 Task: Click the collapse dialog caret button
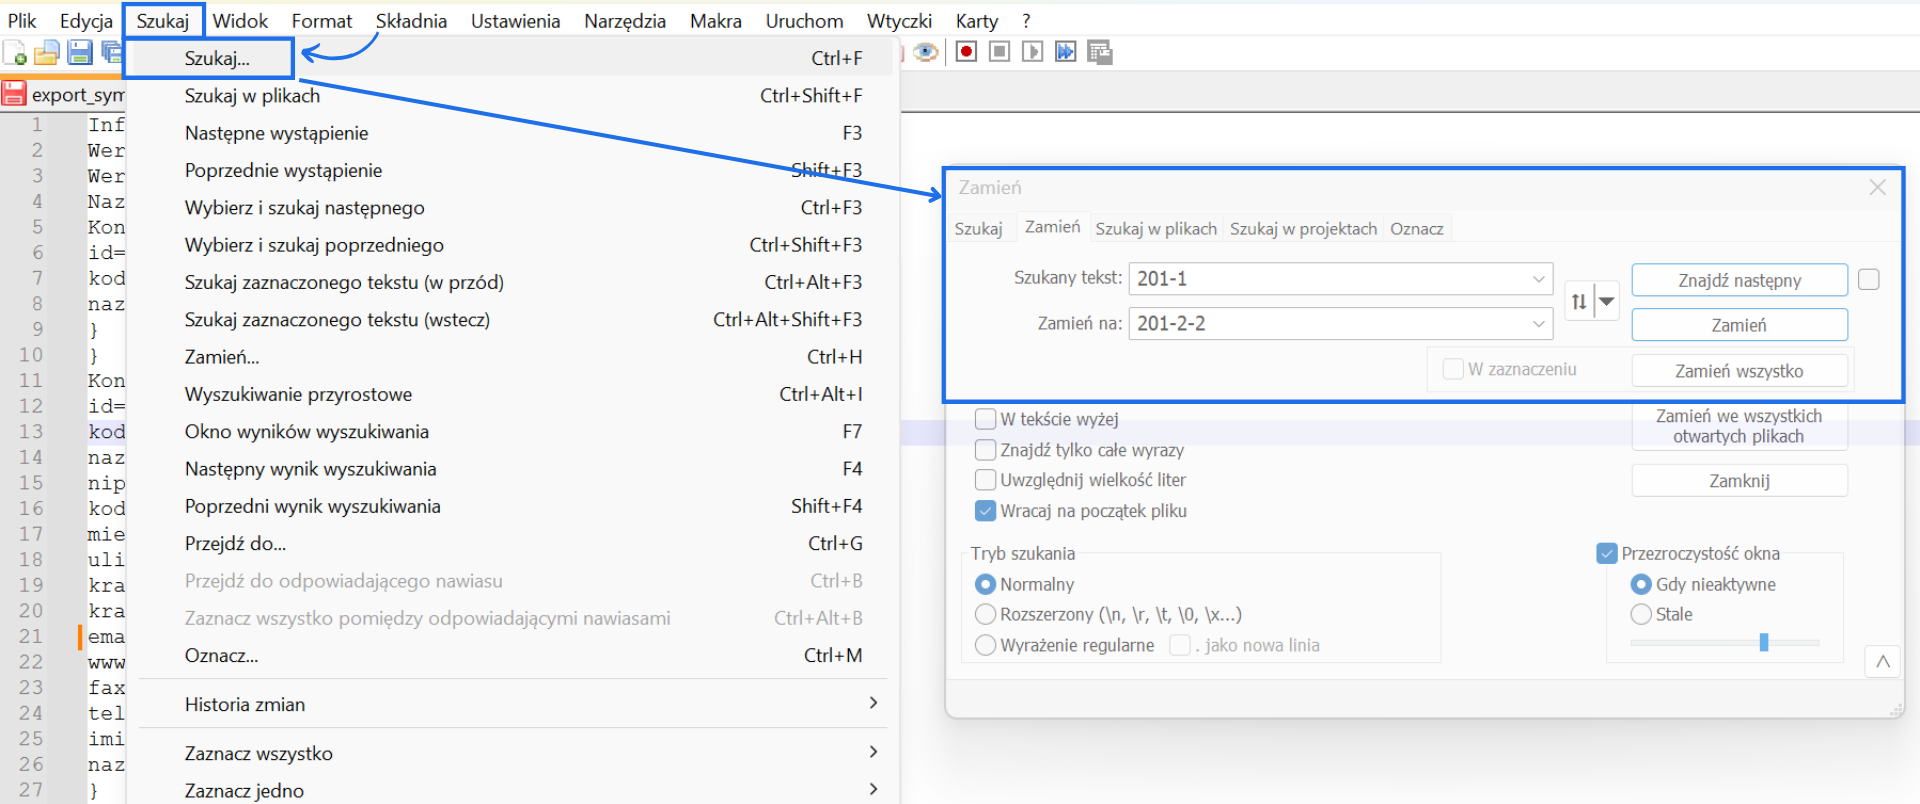(x=1882, y=661)
